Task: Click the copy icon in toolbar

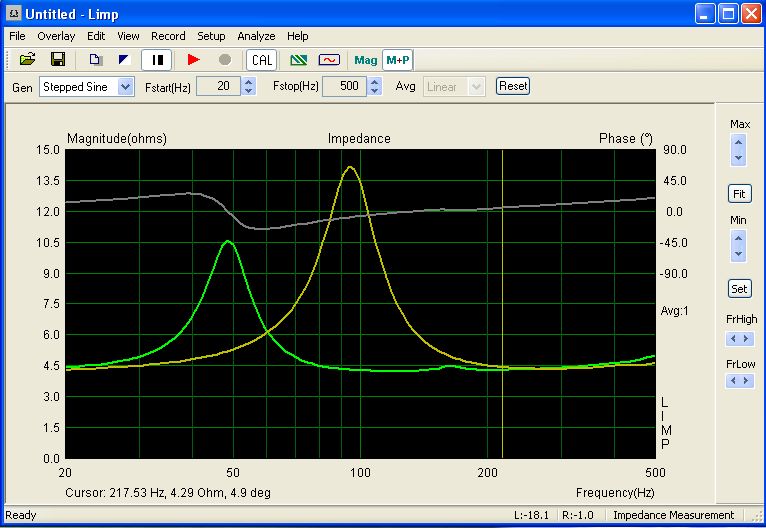Action: [96, 60]
